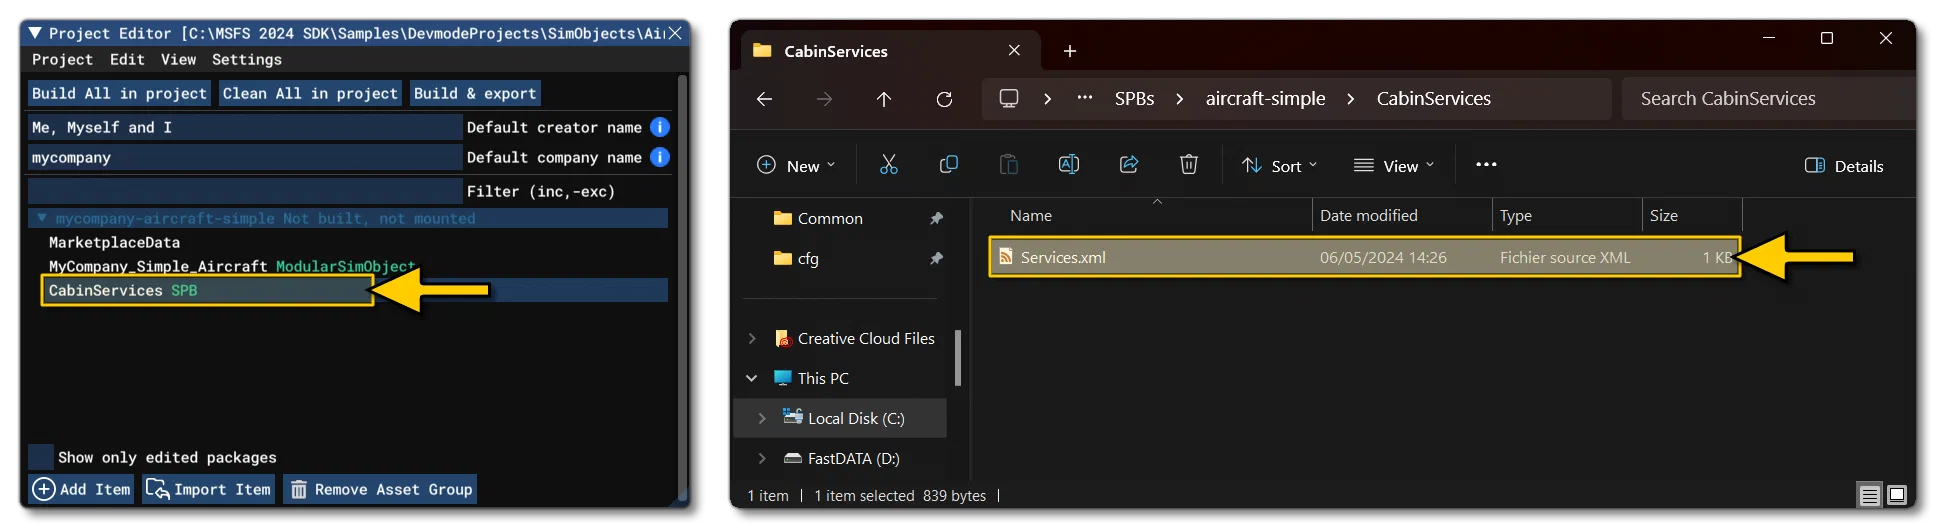
Task: Add a new Explorer tab with plus
Action: click(1069, 51)
